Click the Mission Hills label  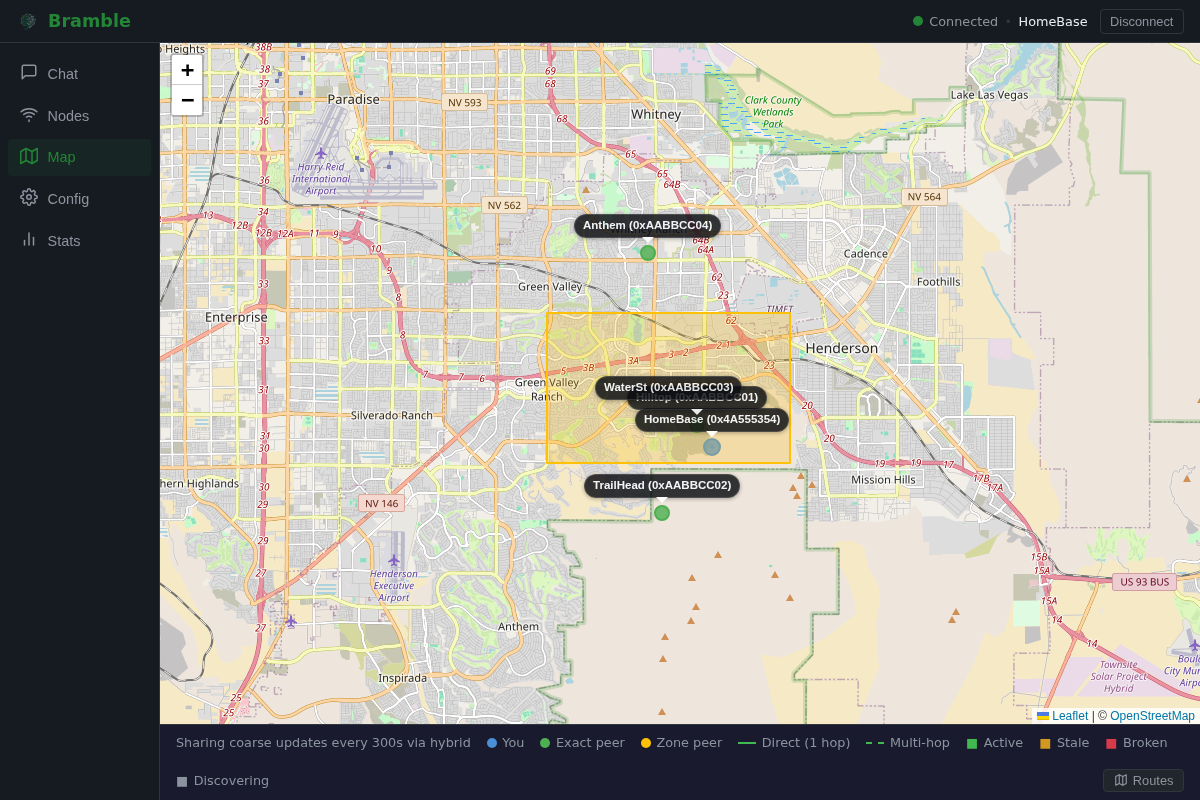click(x=883, y=480)
